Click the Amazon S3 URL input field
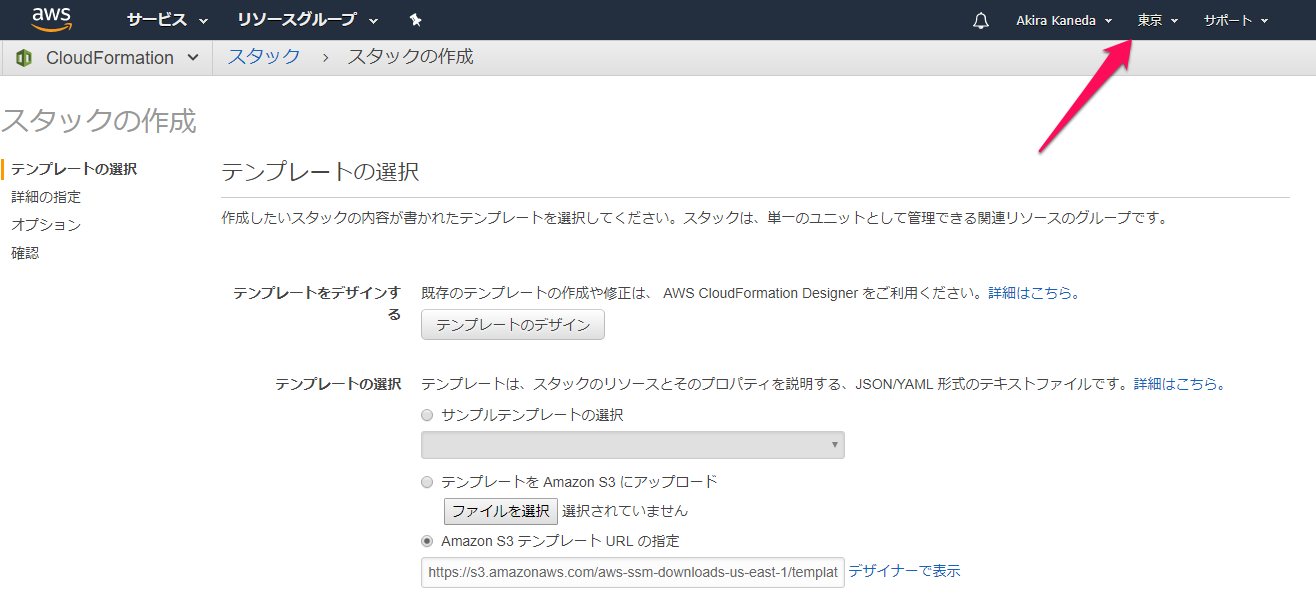The width and height of the screenshot is (1316, 608). [632, 571]
